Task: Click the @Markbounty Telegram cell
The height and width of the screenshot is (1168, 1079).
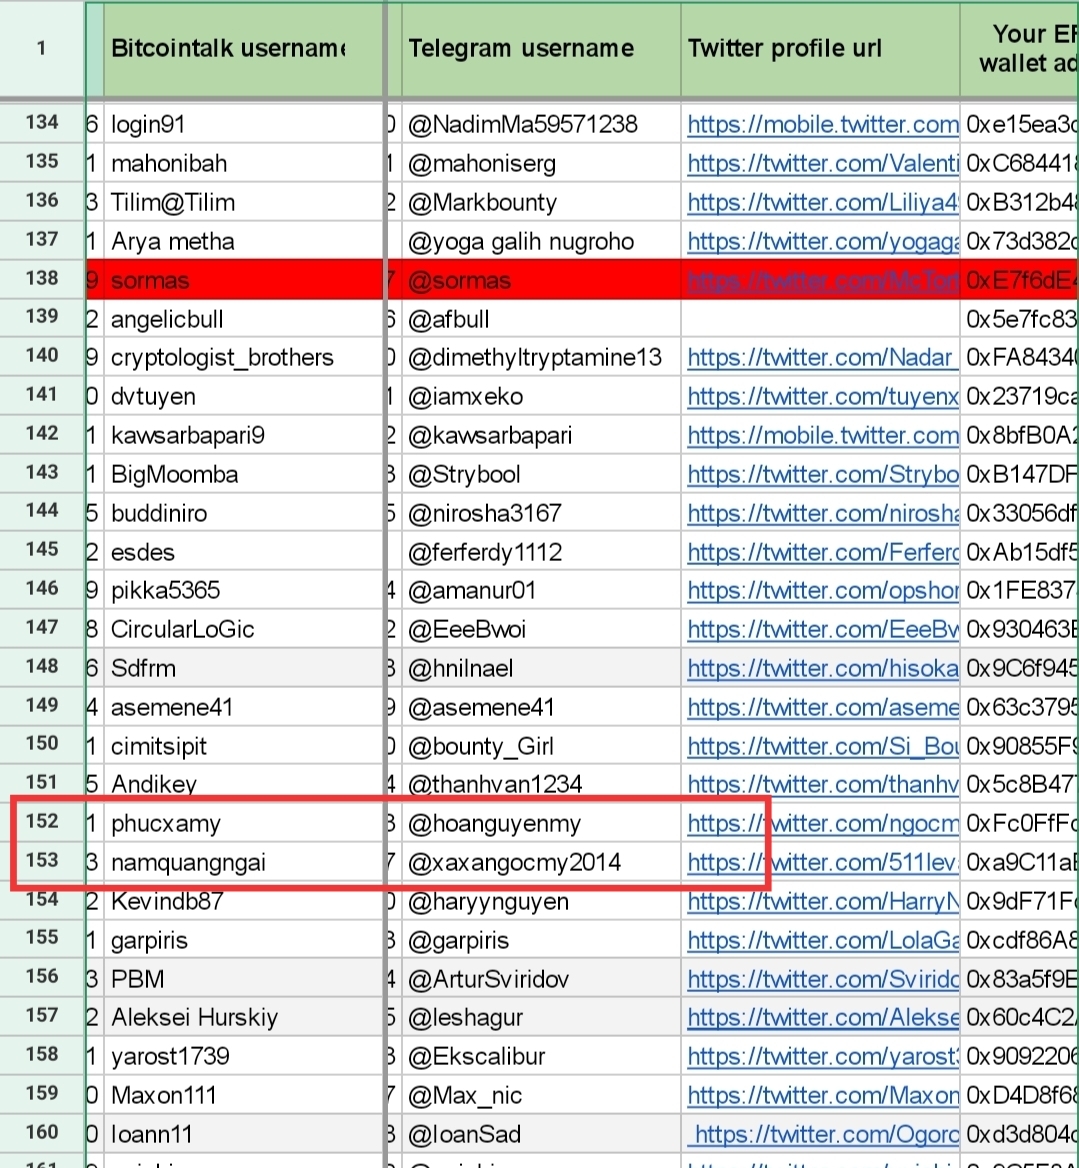Action: pos(541,202)
